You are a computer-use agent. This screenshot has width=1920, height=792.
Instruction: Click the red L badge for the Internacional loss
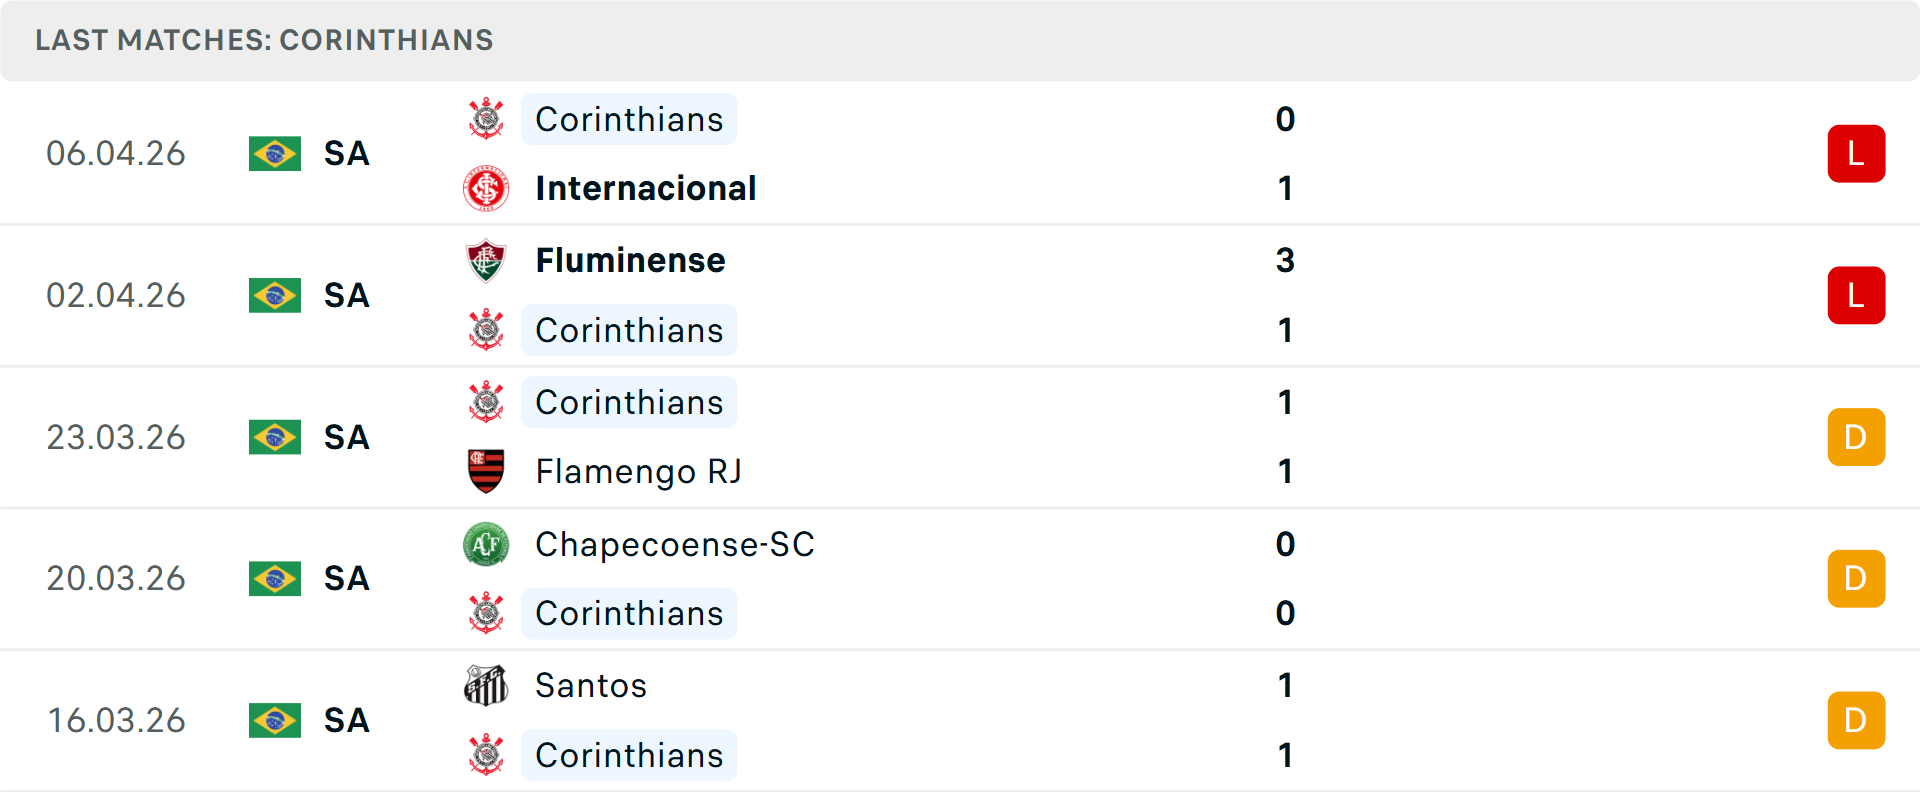coord(1857,153)
